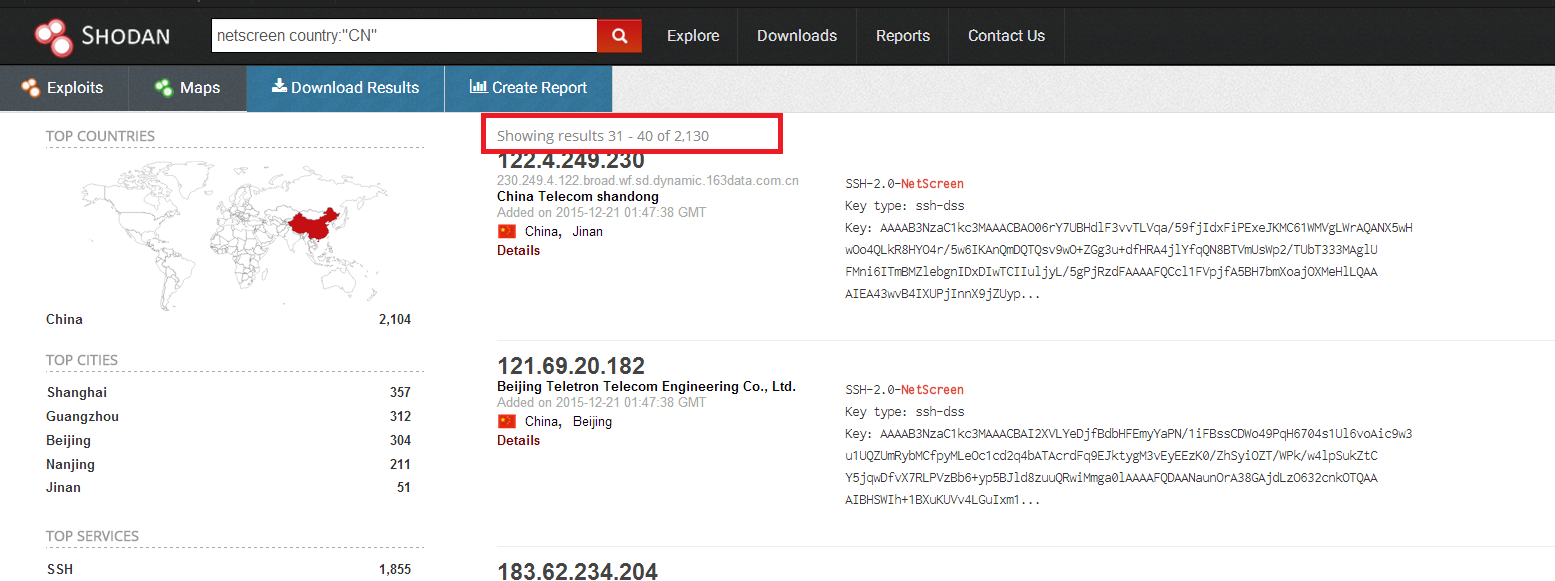Open the Downloads menu item
The width and height of the screenshot is (1555, 581).
pyautogui.click(x=796, y=36)
